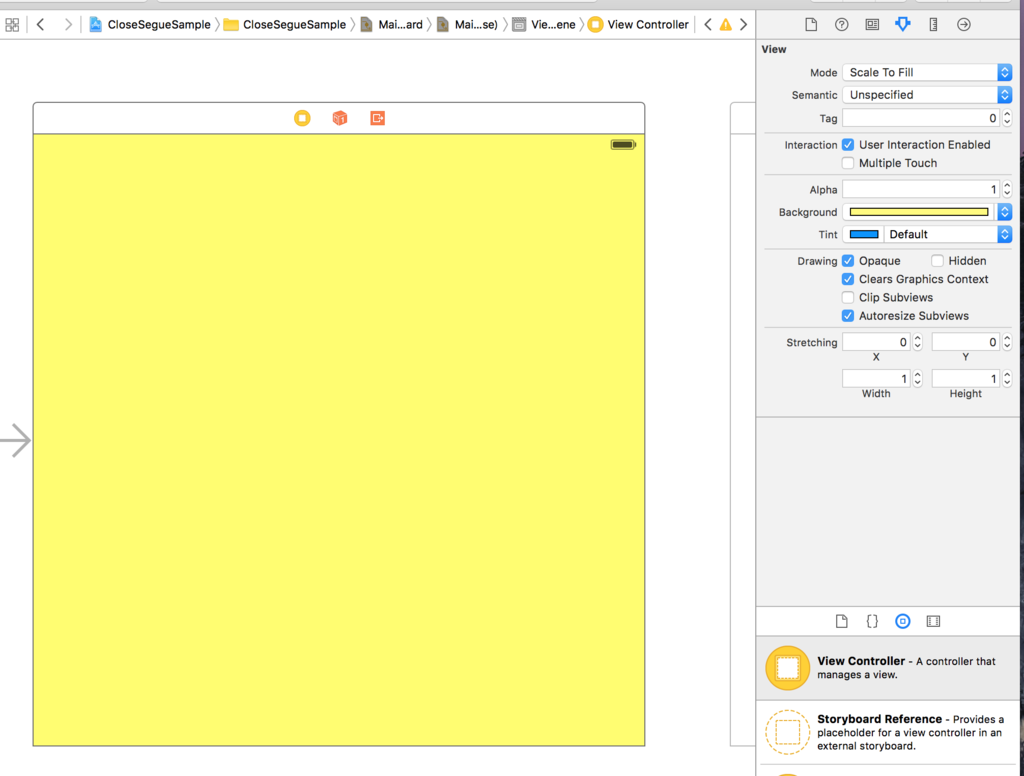The image size is (1024, 776).
Task: Click the blue Tint color swatch
Action: 863,234
